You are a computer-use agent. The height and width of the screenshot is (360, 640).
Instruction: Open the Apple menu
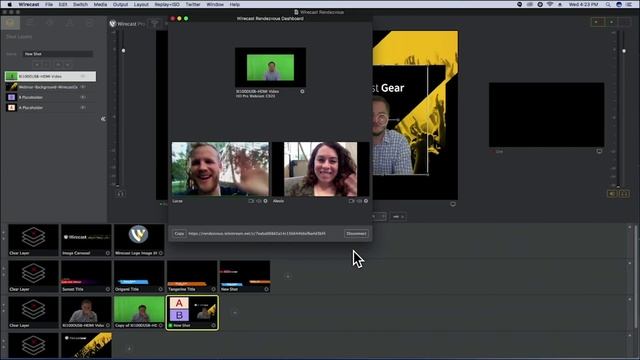pyautogui.click(x=9, y=4)
